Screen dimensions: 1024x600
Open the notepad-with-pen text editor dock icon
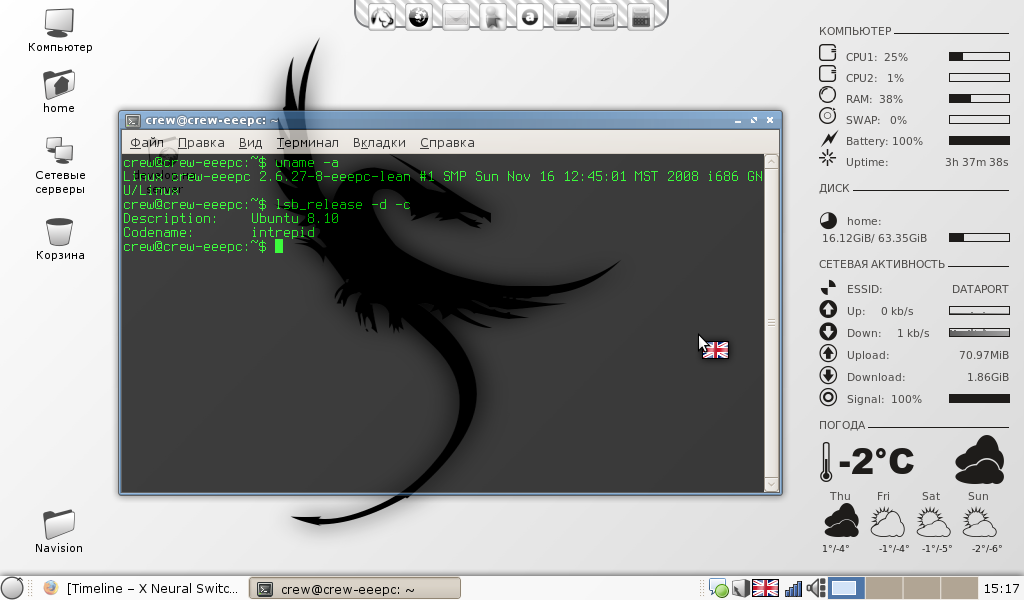click(604, 16)
